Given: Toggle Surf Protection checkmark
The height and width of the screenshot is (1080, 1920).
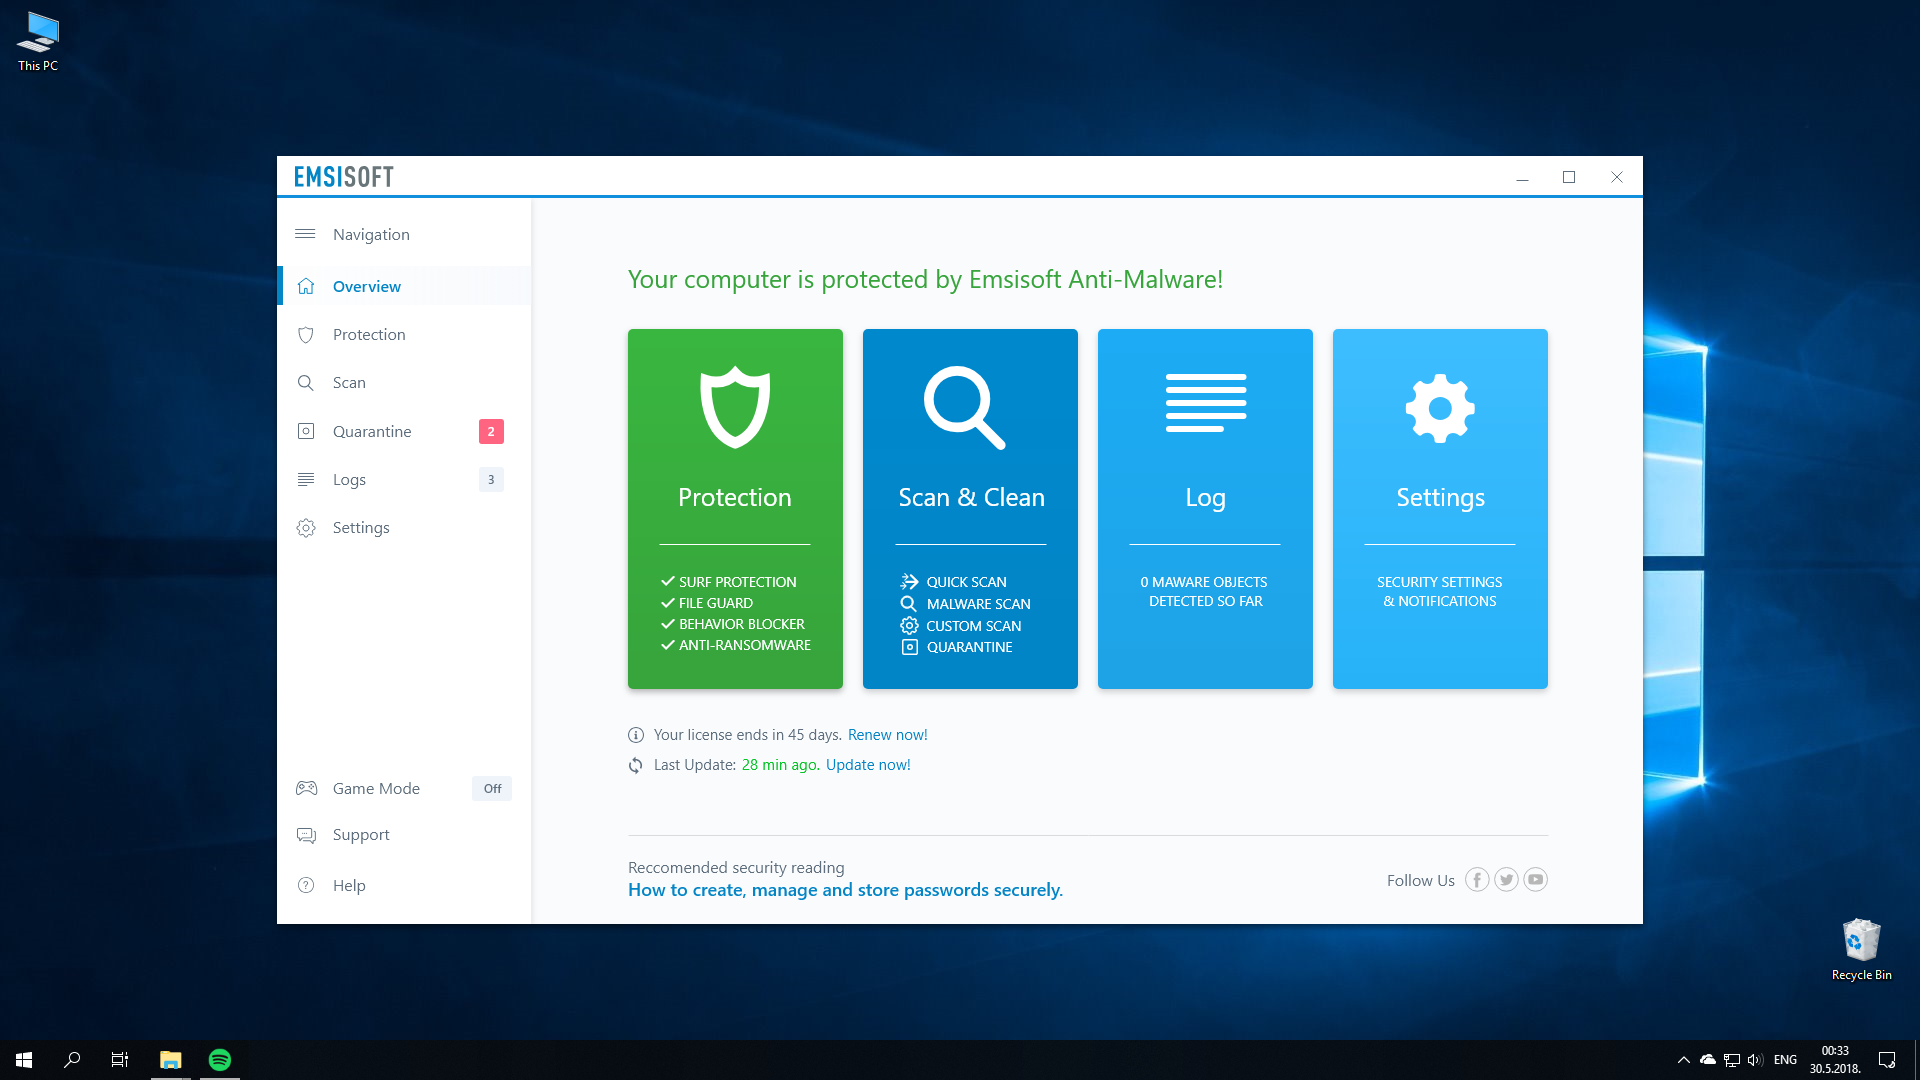Looking at the screenshot, I should coord(667,581).
